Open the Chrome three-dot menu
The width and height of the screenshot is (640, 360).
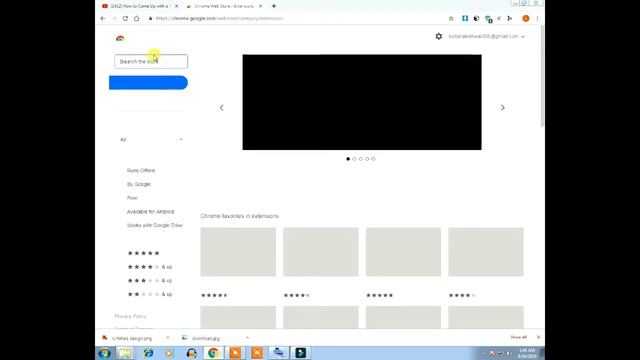(537, 18)
